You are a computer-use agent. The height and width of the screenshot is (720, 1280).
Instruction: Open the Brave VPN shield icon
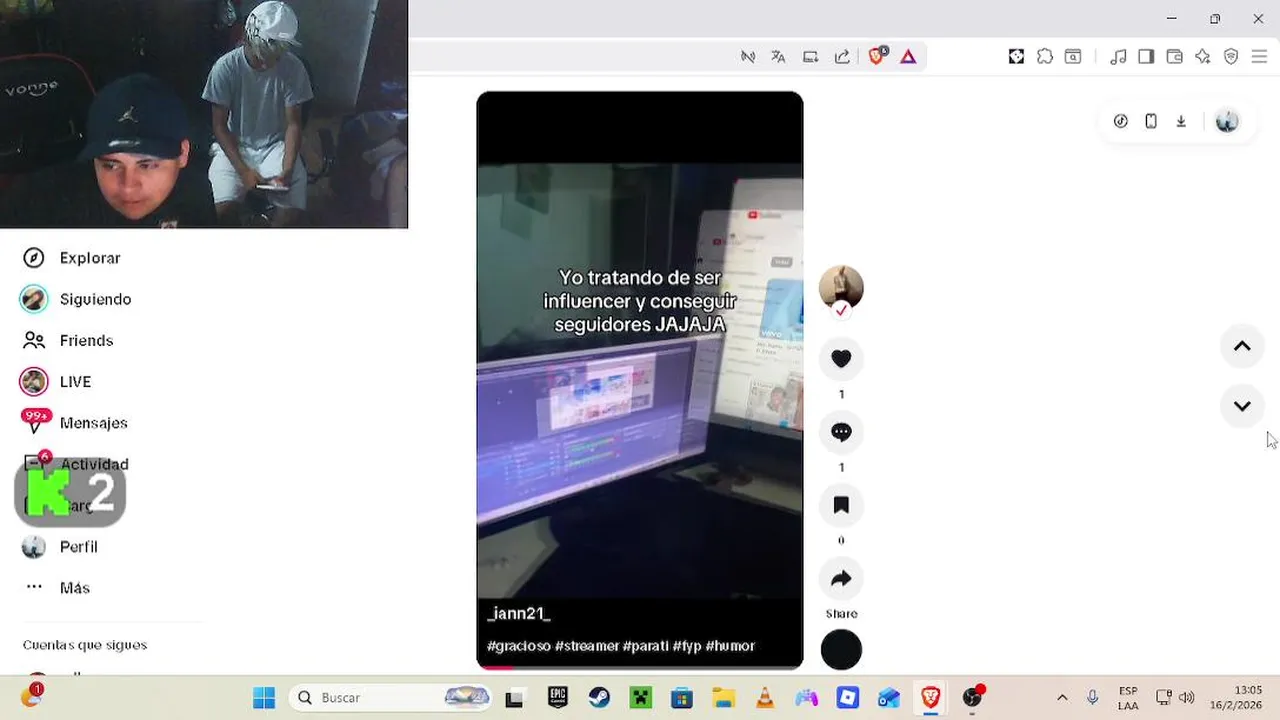pos(1231,57)
